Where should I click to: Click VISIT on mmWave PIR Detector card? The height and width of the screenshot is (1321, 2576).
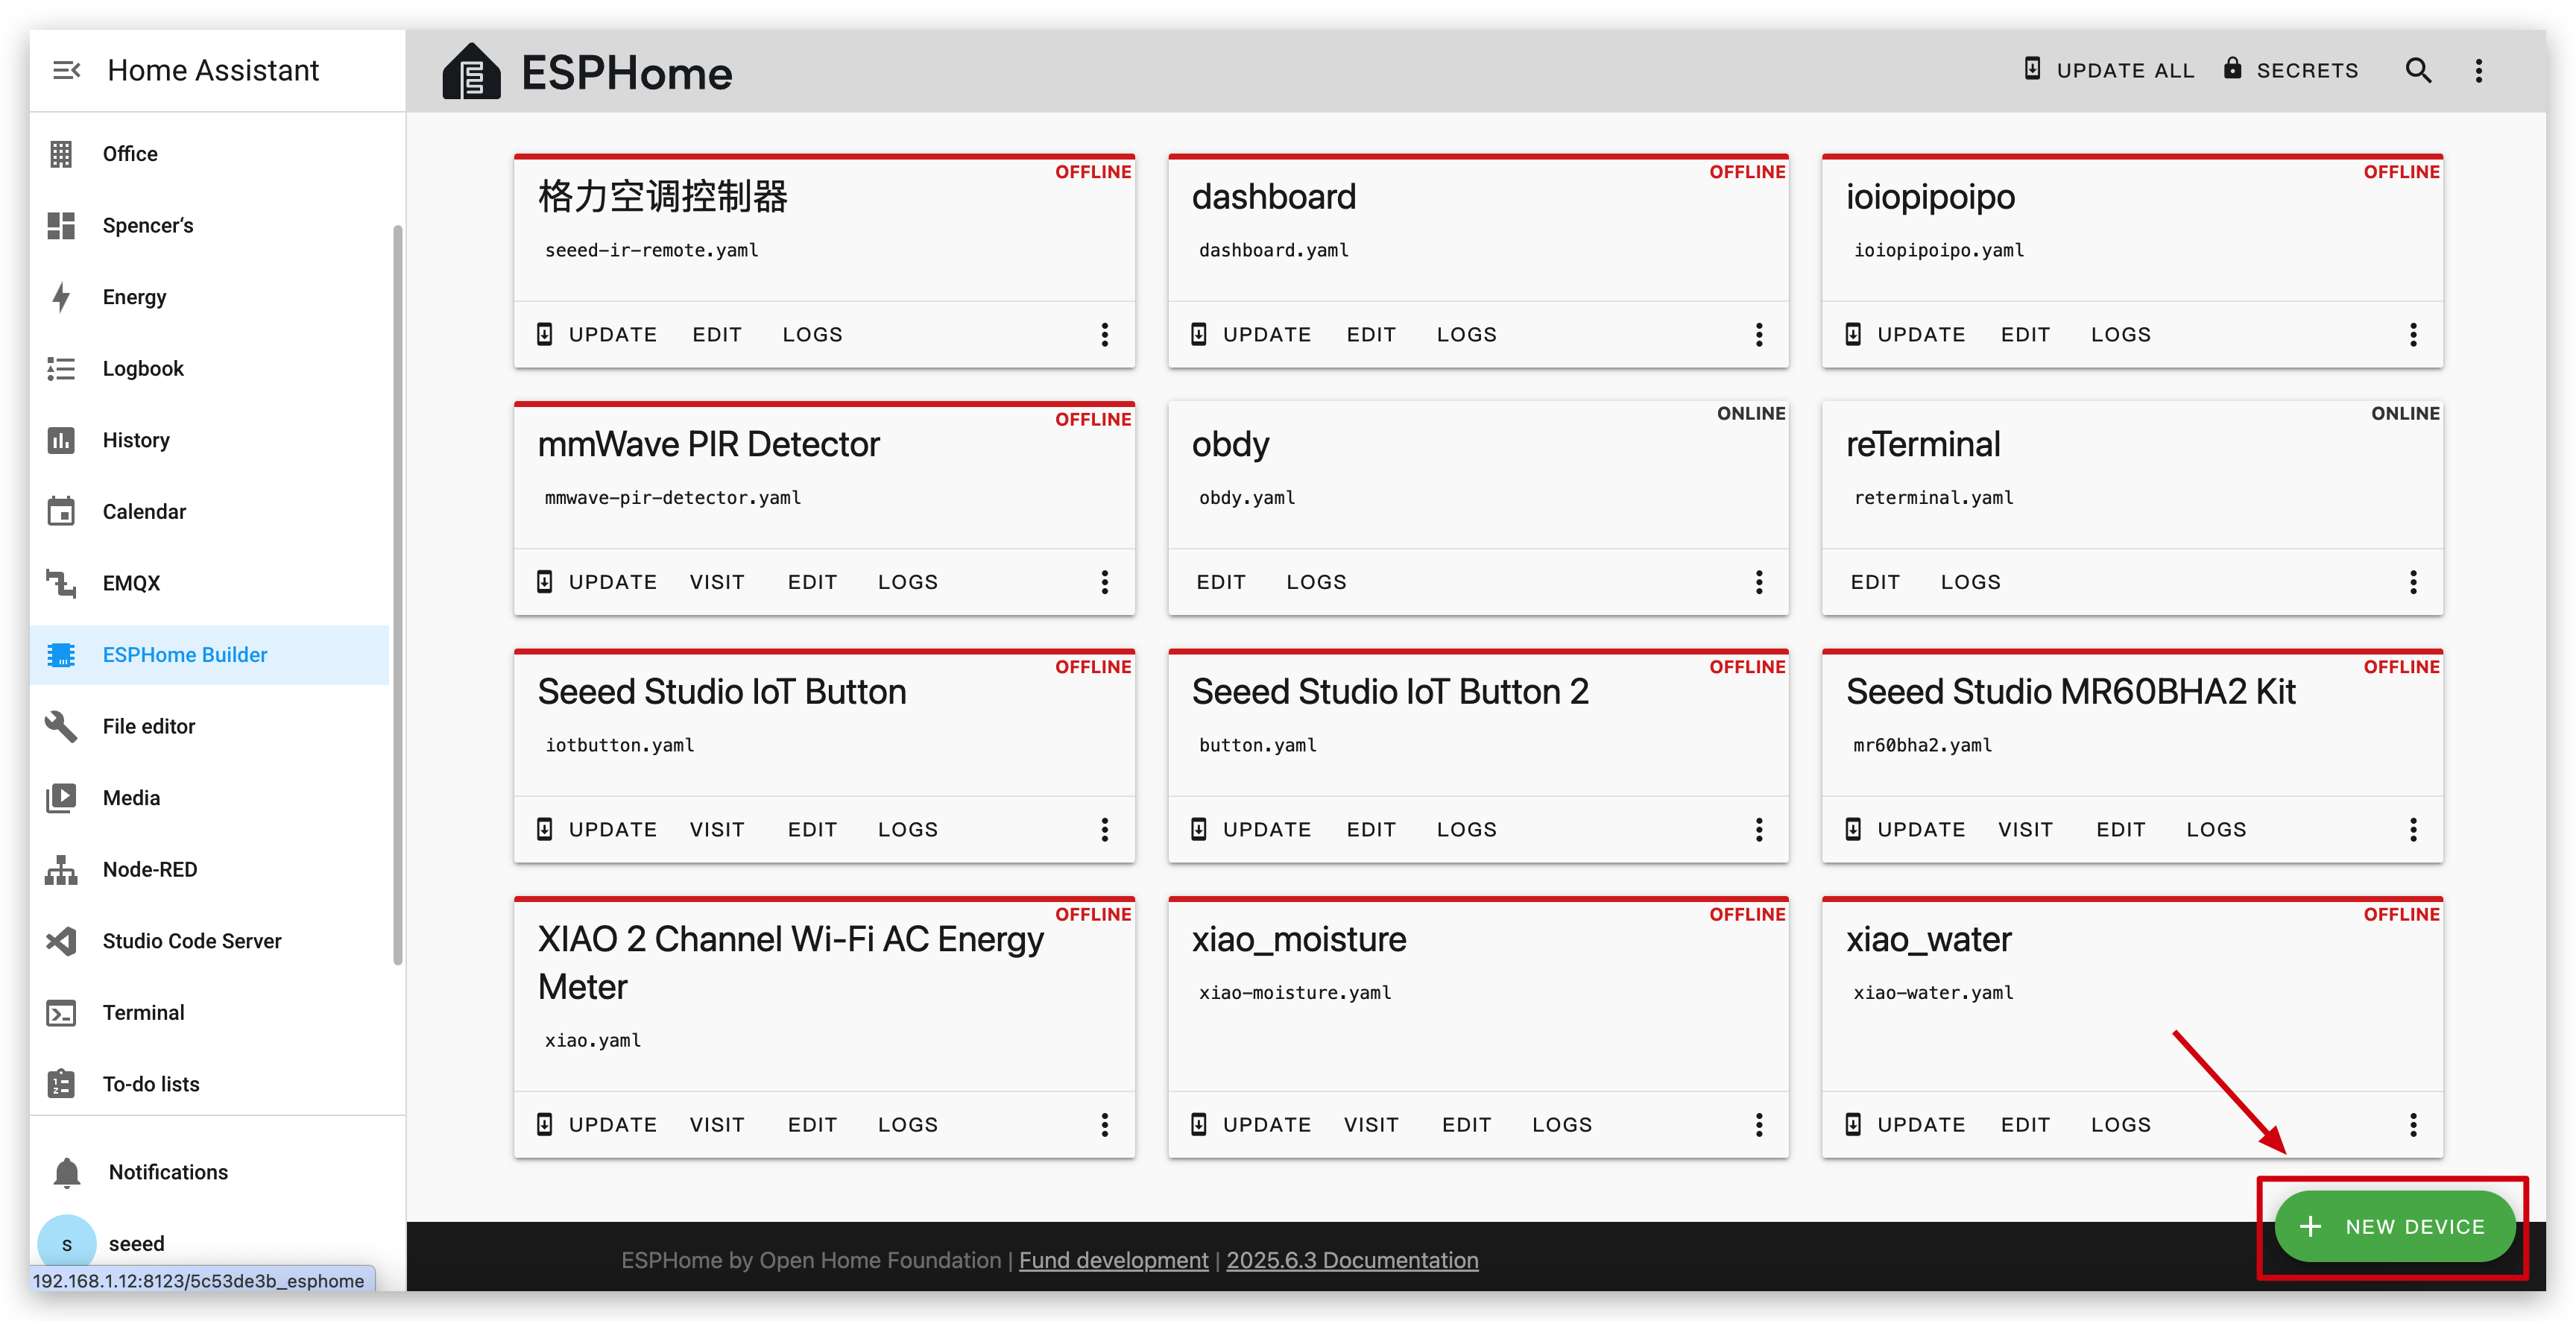[717, 582]
